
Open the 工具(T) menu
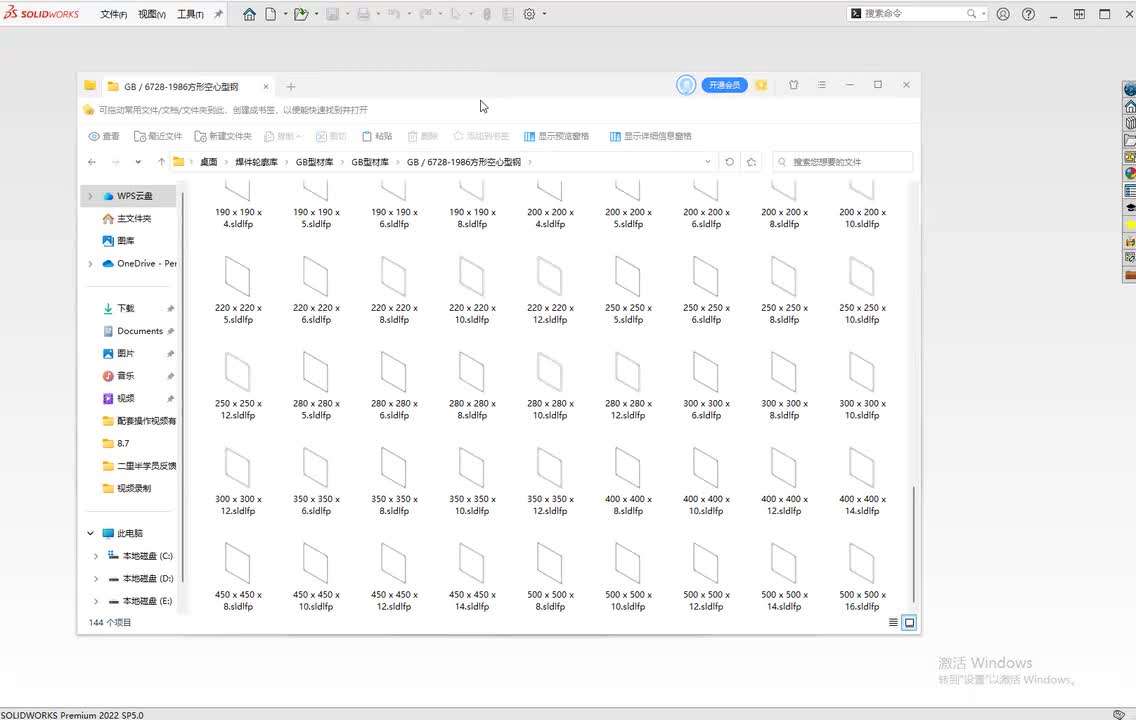(x=190, y=14)
